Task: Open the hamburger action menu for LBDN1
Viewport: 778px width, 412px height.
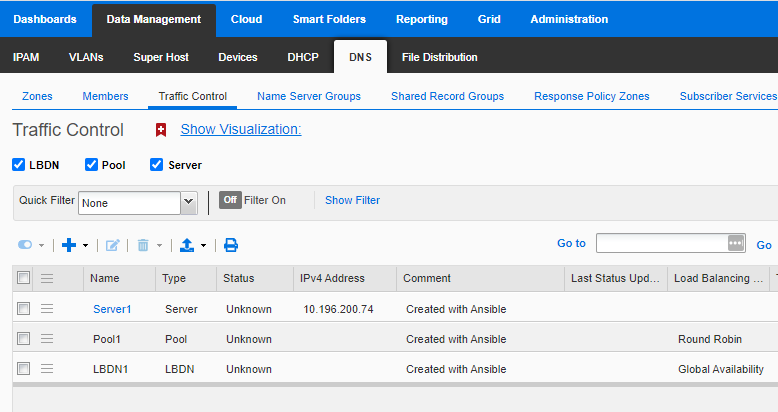Action: 47,369
